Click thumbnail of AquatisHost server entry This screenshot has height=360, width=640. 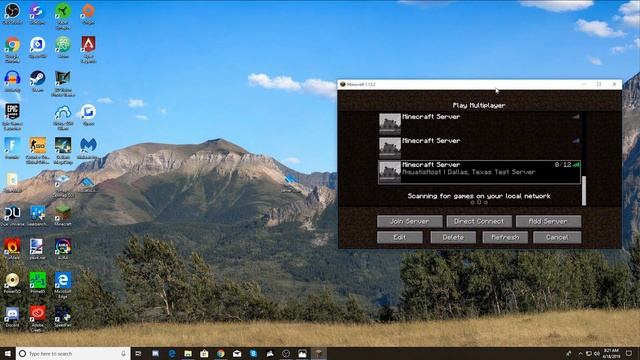click(x=390, y=172)
